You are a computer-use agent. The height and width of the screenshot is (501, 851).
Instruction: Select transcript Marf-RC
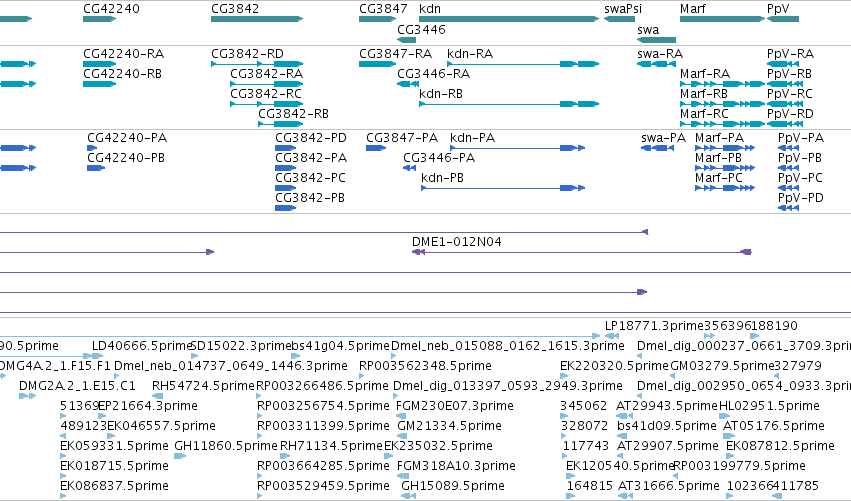coord(722,124)
